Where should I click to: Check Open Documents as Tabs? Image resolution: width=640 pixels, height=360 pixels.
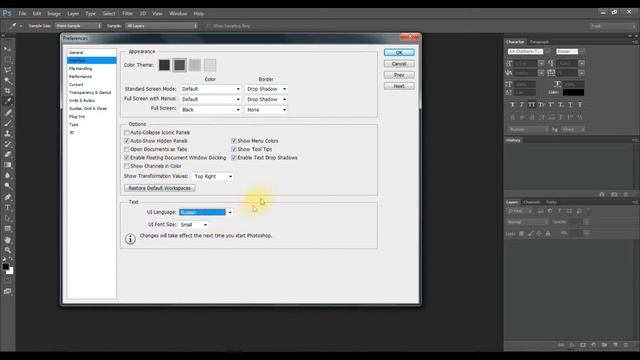pyautogui.click(x=127, y=149)
